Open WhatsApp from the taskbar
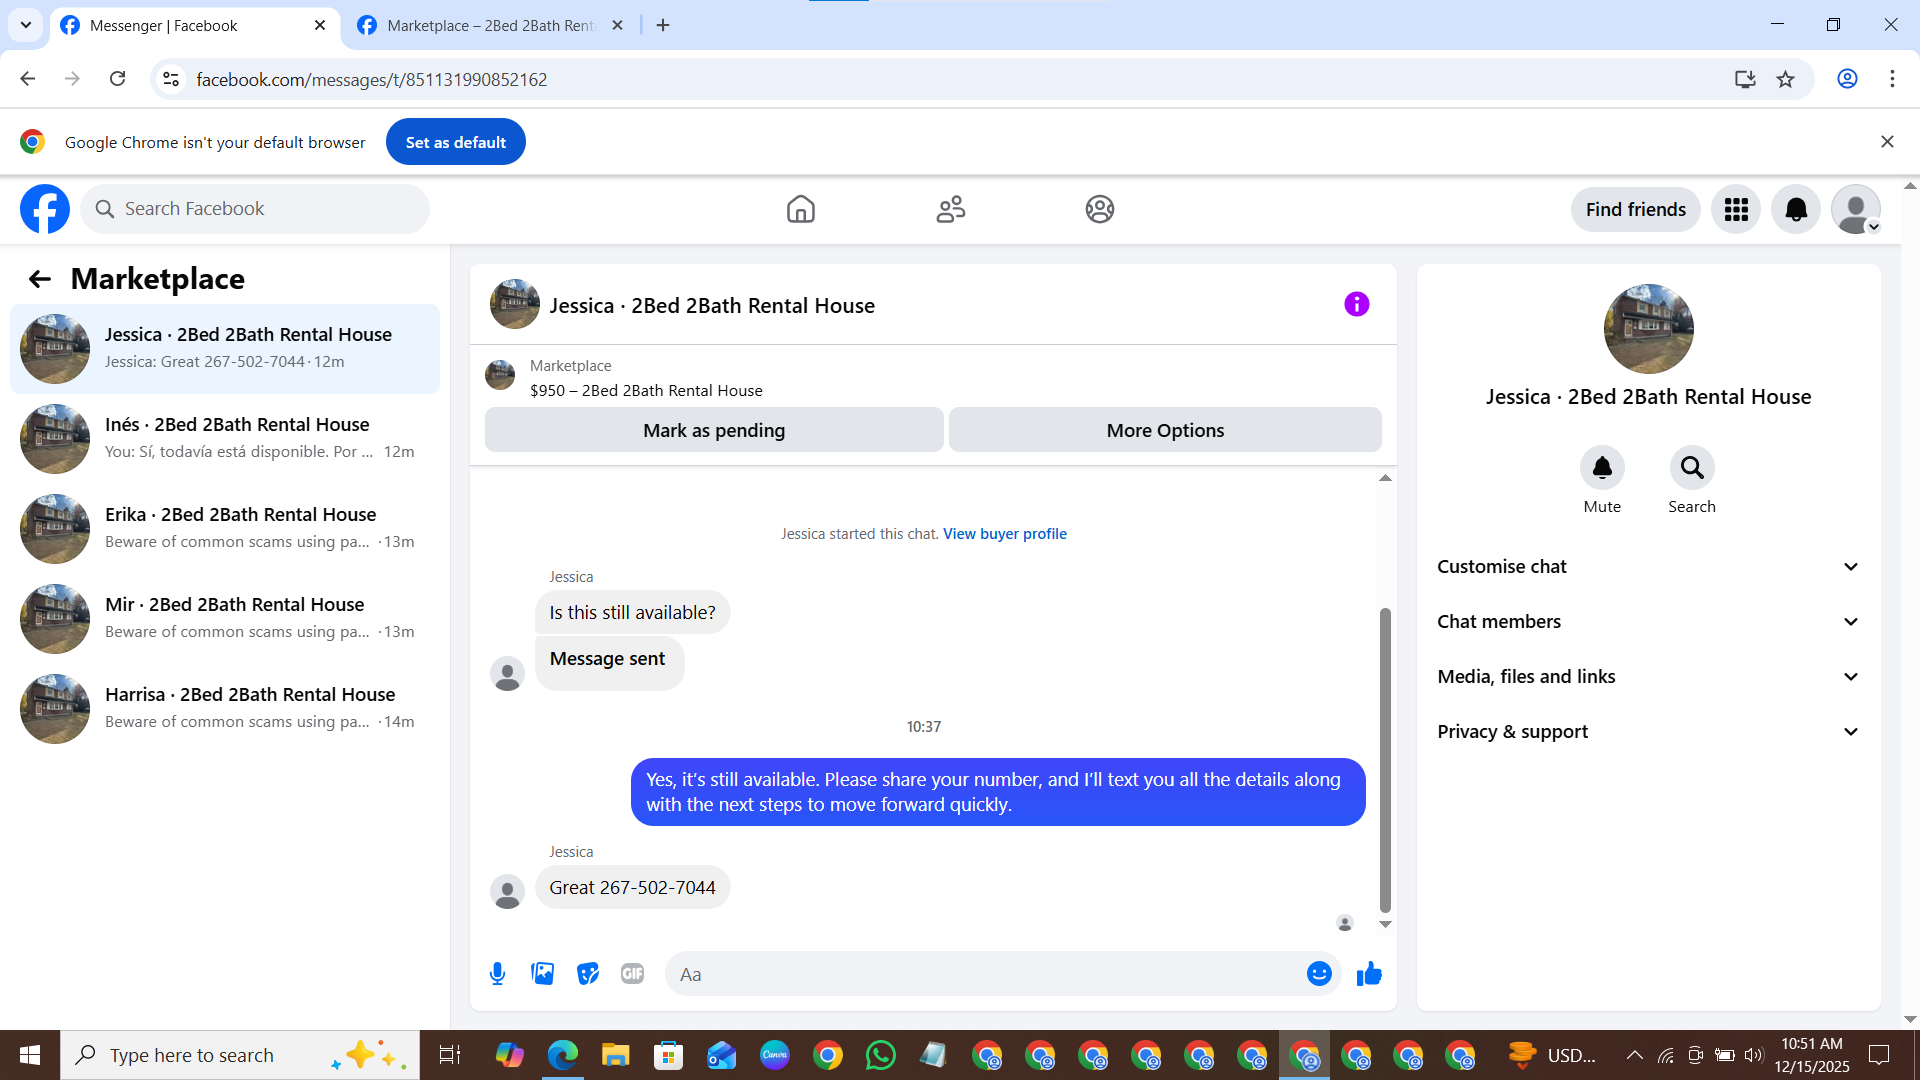Image resolution: width=1920 pixels, height=1080 pixels. (881, 1055)
